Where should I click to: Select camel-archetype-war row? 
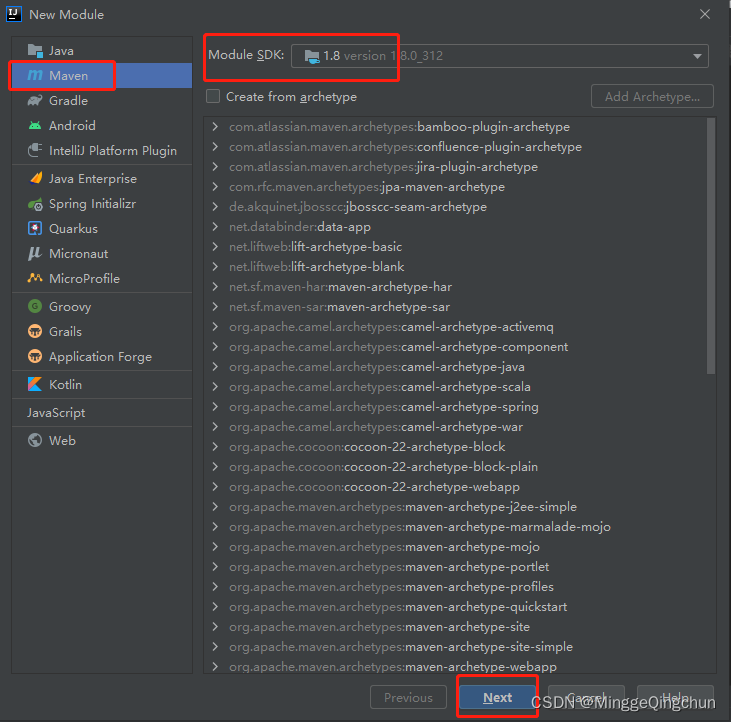pyautogui.click(x=455, y=427)
